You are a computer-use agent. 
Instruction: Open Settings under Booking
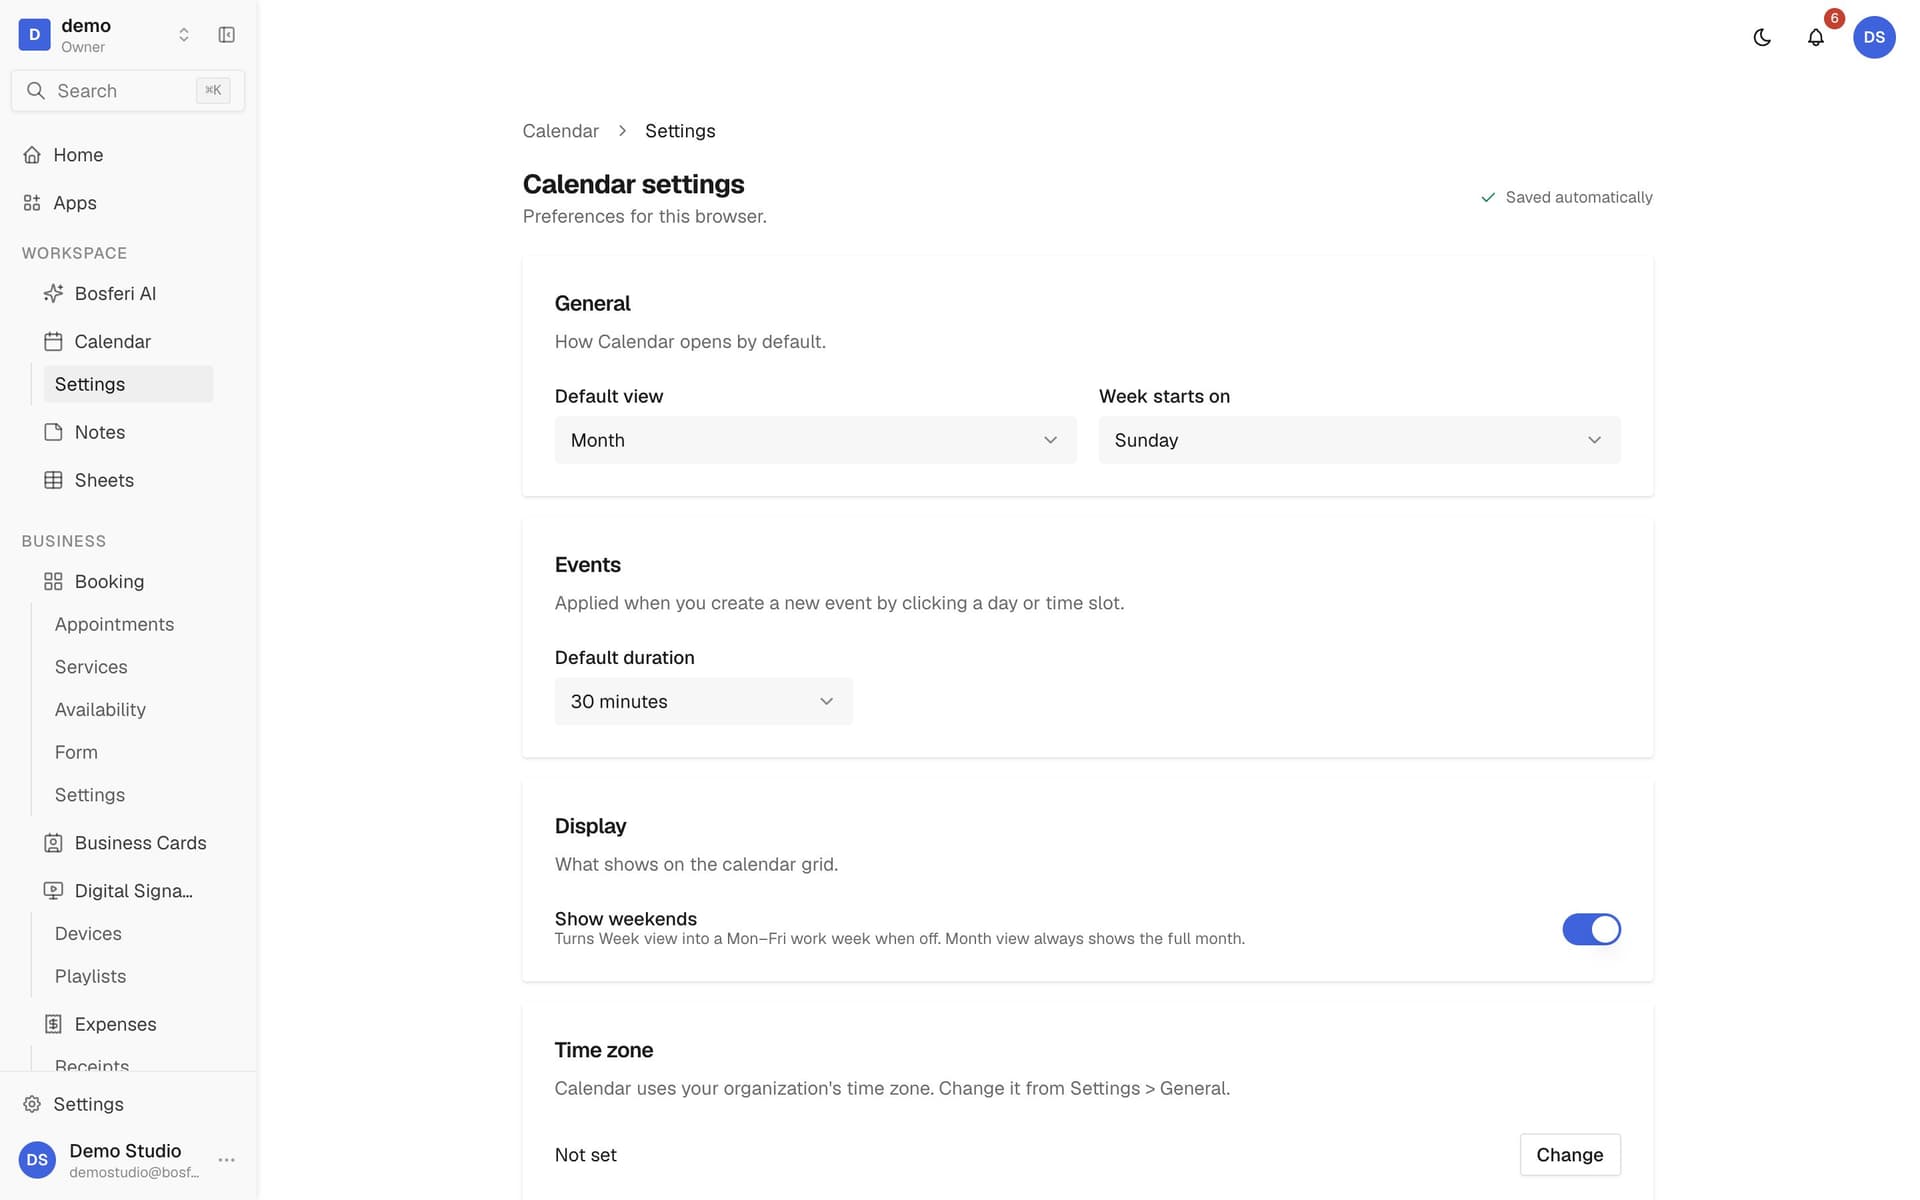90,795
